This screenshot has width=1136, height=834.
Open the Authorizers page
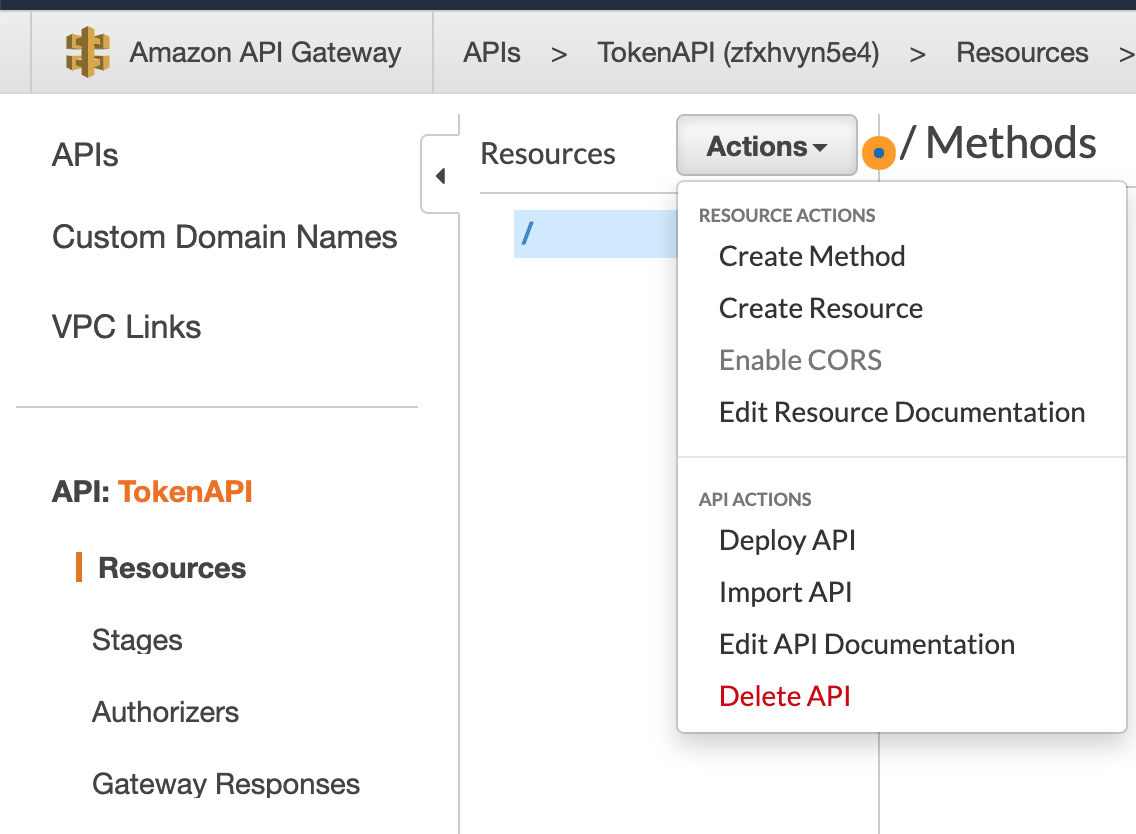(x=165, y=712)
